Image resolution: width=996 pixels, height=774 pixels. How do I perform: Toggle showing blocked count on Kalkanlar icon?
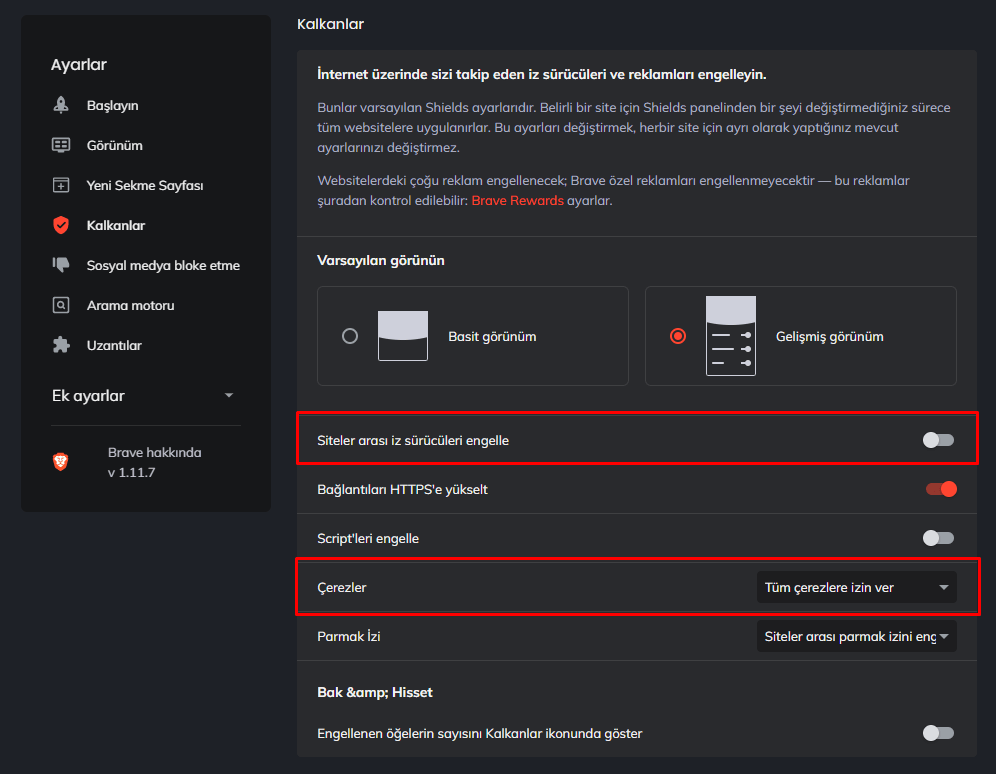[938, 733]
